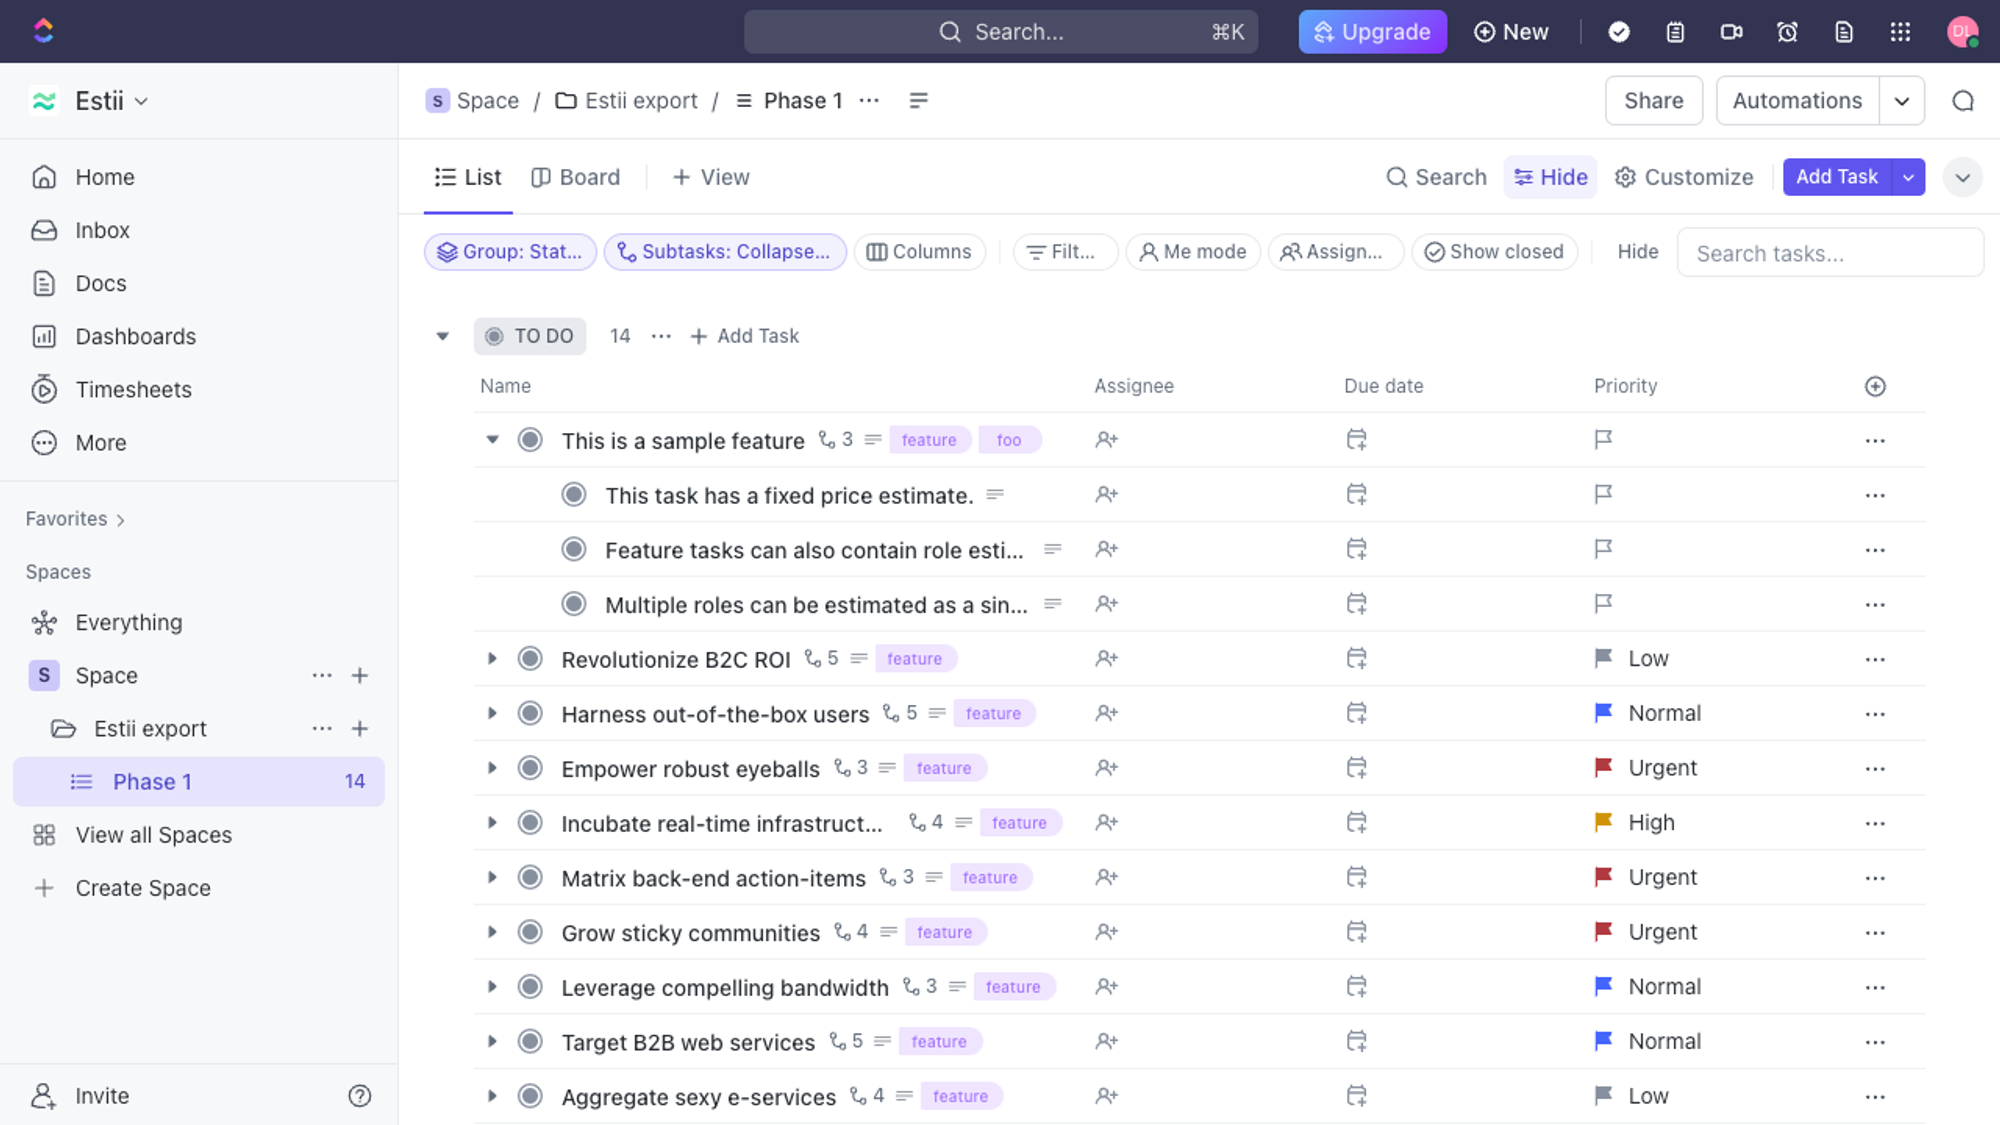Image resolution: width=2000 pixels, height=1125 pixels.
Task: Click the Board view tab
Action: (x=576, y=177)
